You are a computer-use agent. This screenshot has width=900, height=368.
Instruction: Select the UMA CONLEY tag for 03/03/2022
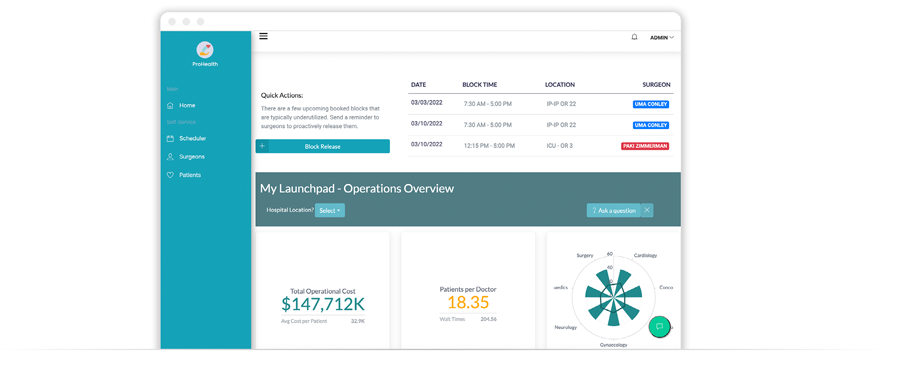point(651,104)
